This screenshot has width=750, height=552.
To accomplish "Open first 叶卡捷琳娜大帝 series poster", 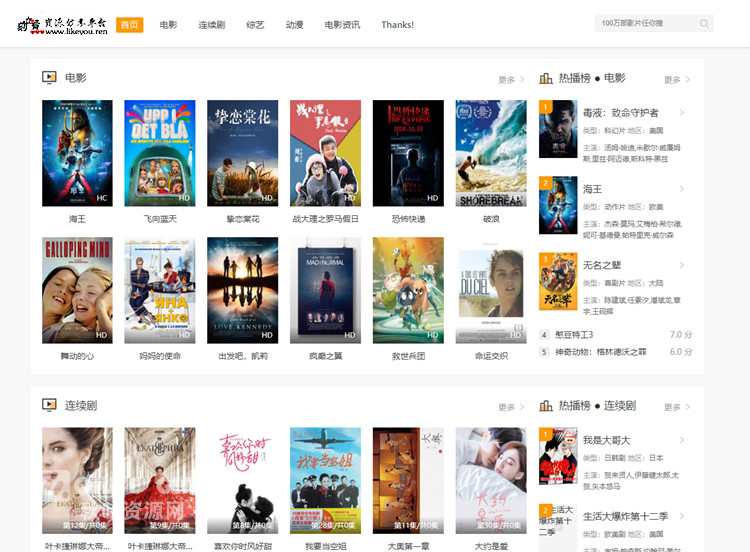I will click(x=77, y=481).
